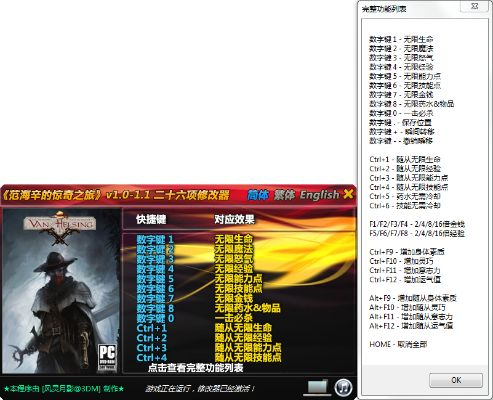
Task: Click the PC DVD-ROM badge on the cover
Action: pos(107,358)
